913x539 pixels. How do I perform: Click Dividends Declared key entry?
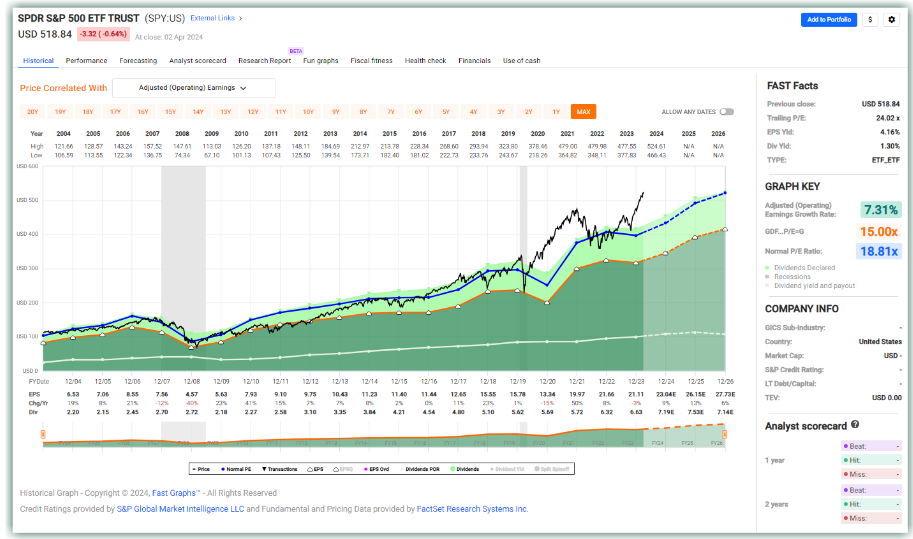click(800, 268)
